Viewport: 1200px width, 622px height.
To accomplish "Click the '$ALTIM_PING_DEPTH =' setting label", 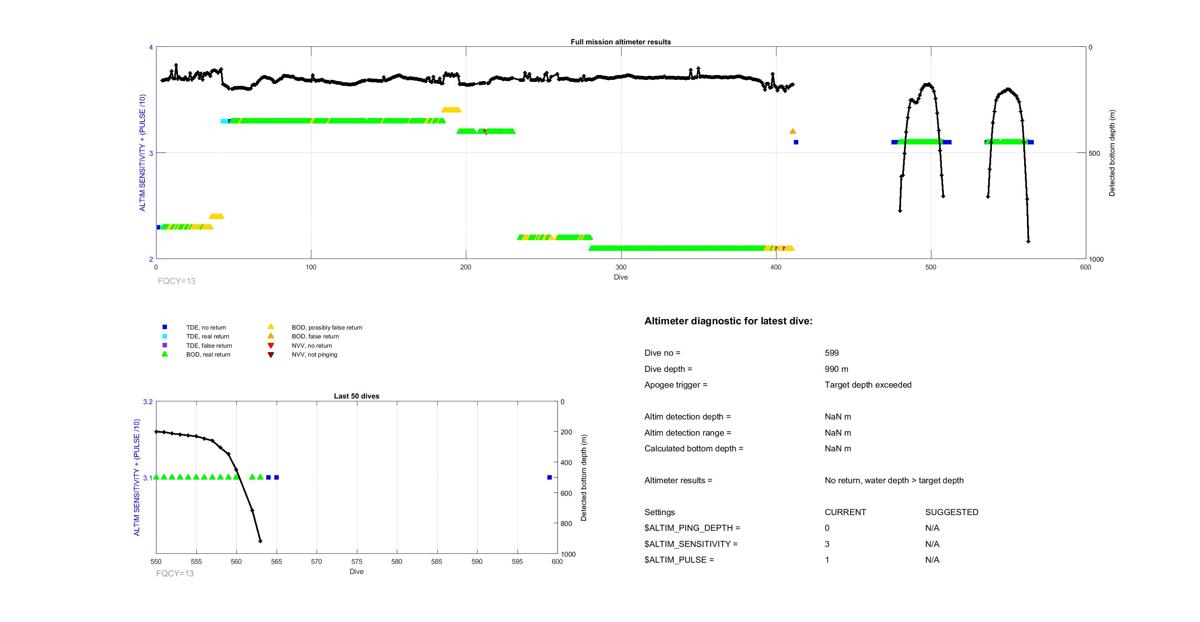I will [692, 528].
